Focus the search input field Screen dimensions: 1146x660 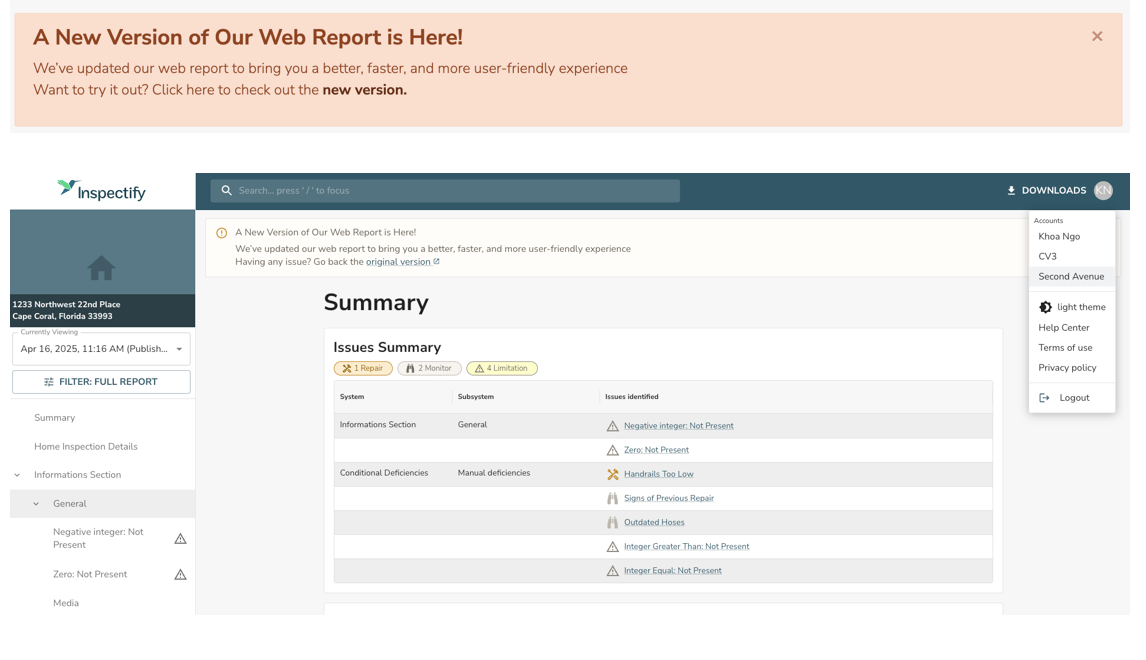click(445, 191)
